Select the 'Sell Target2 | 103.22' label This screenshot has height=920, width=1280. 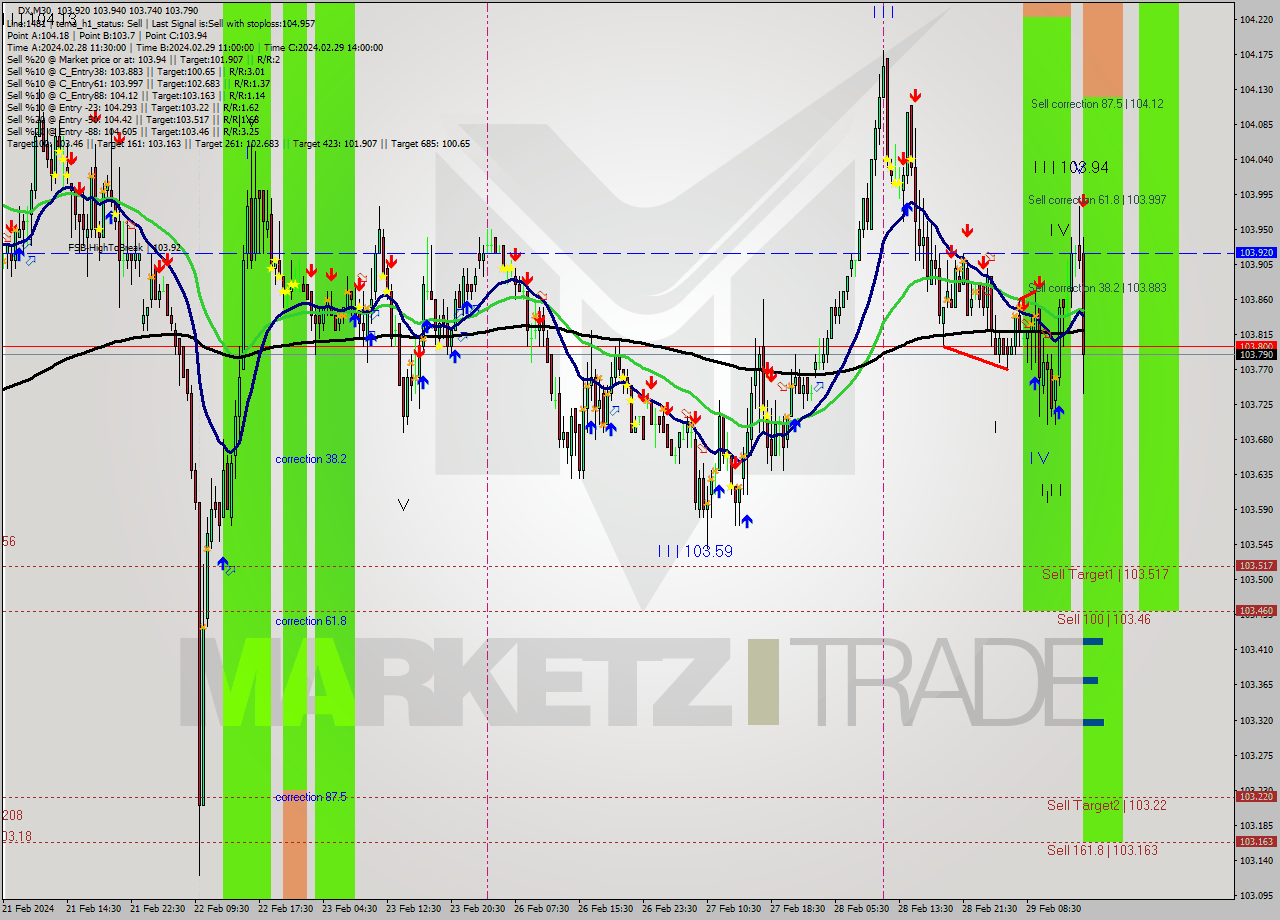coord(1107,805)
